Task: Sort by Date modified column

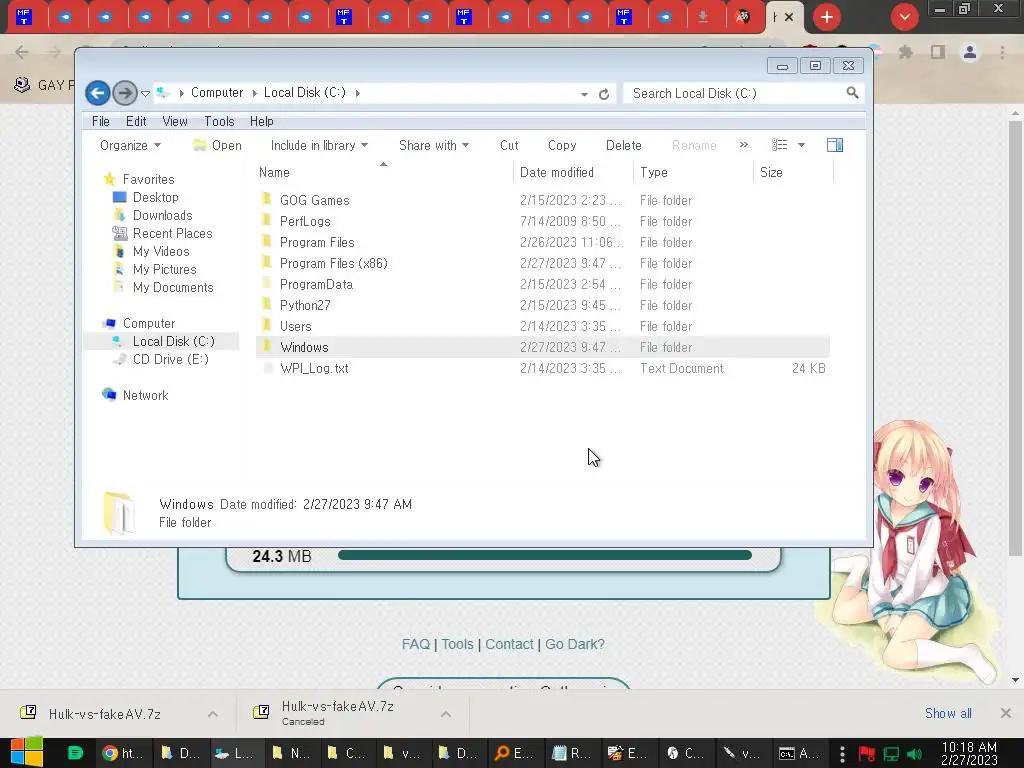Action: 572,172
